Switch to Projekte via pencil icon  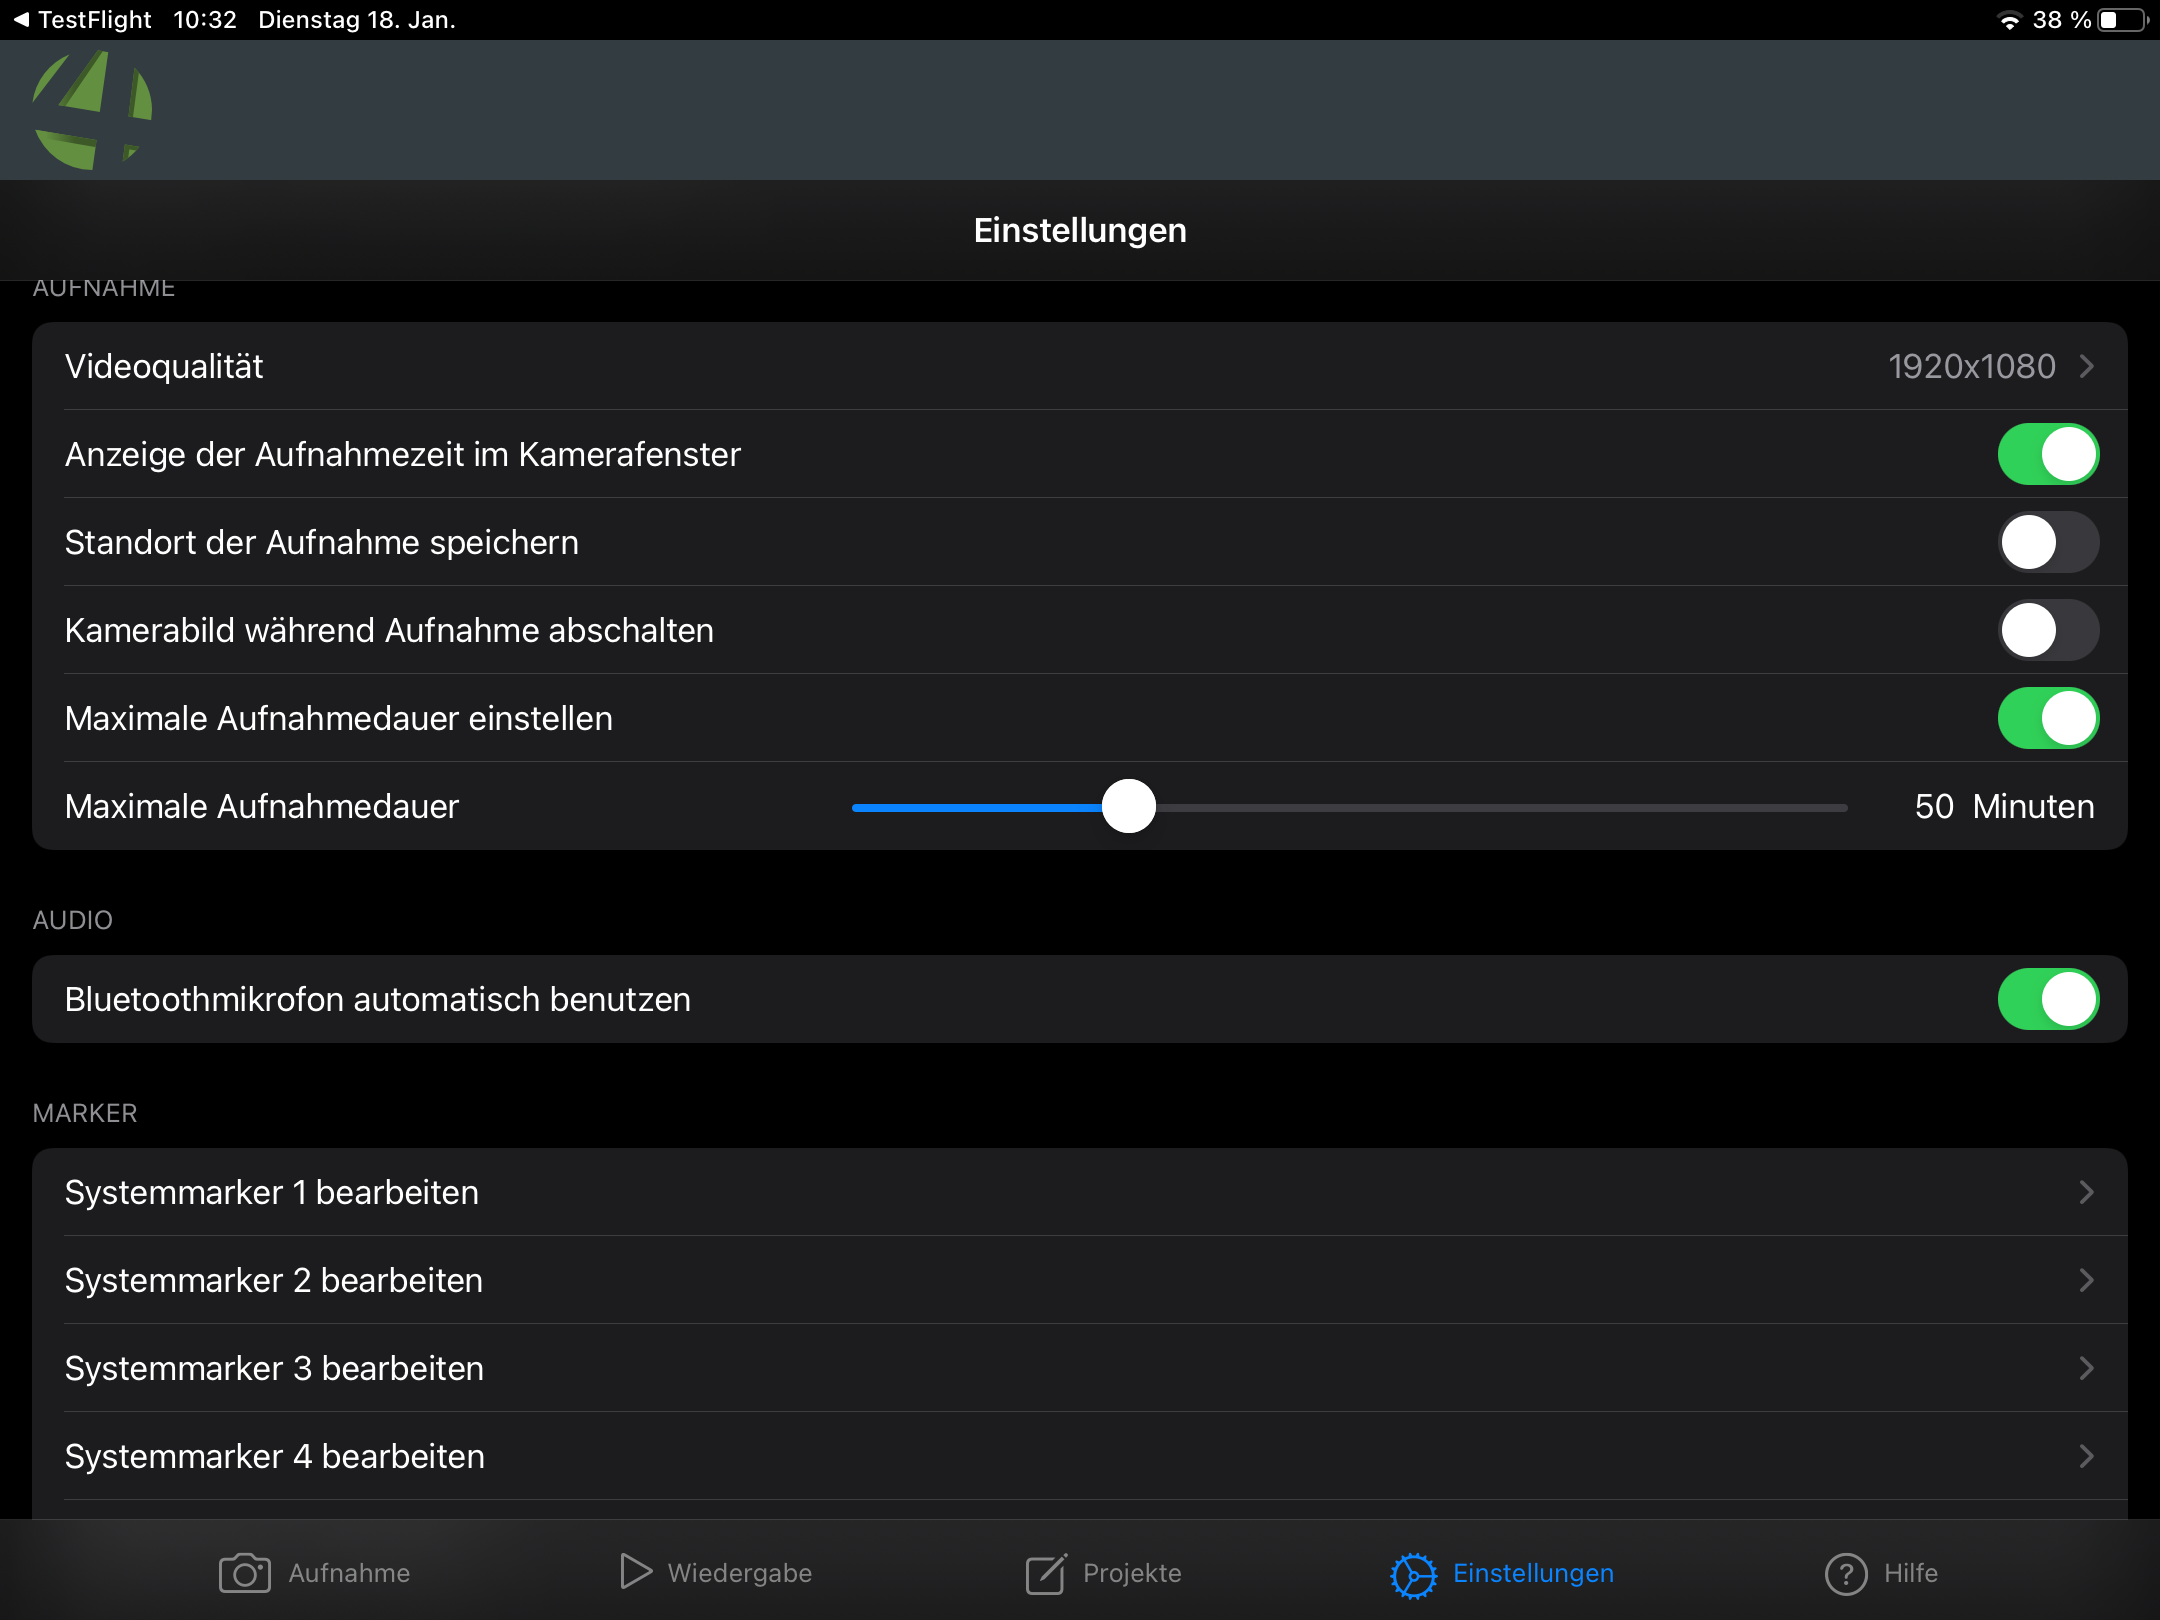[1046, 1572]
